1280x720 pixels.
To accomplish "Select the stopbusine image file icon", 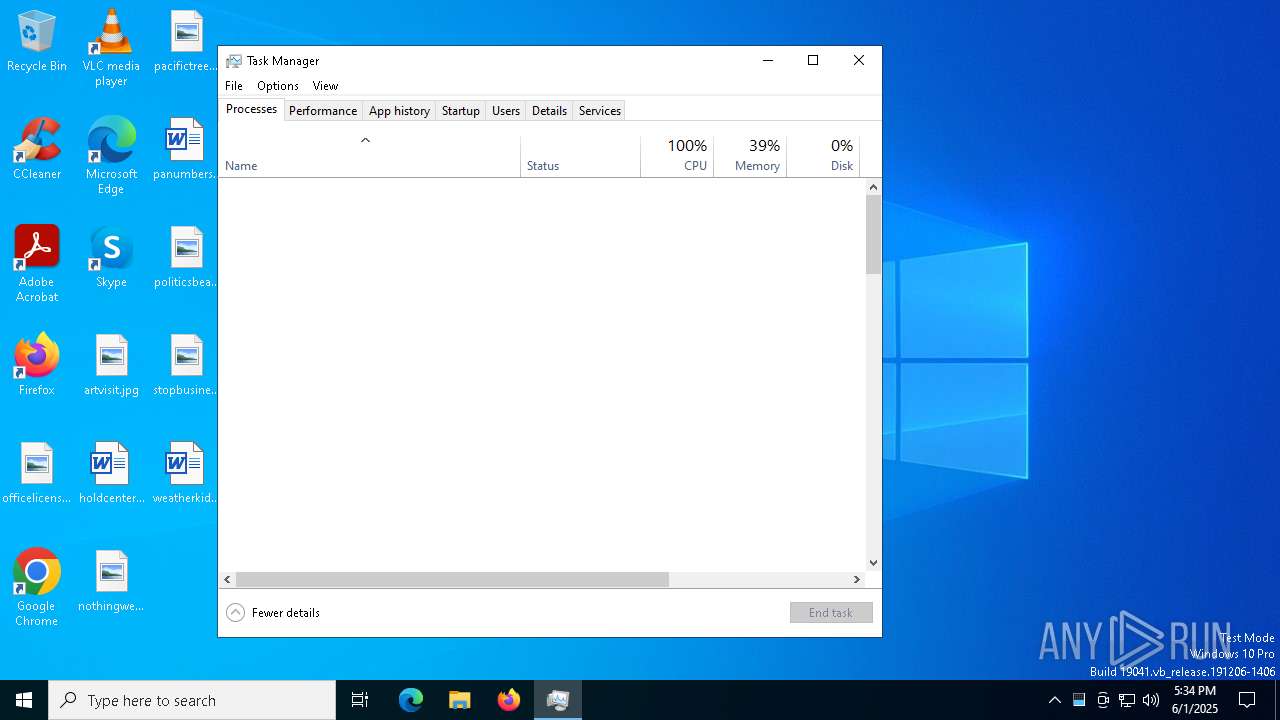I will point(186,366).
